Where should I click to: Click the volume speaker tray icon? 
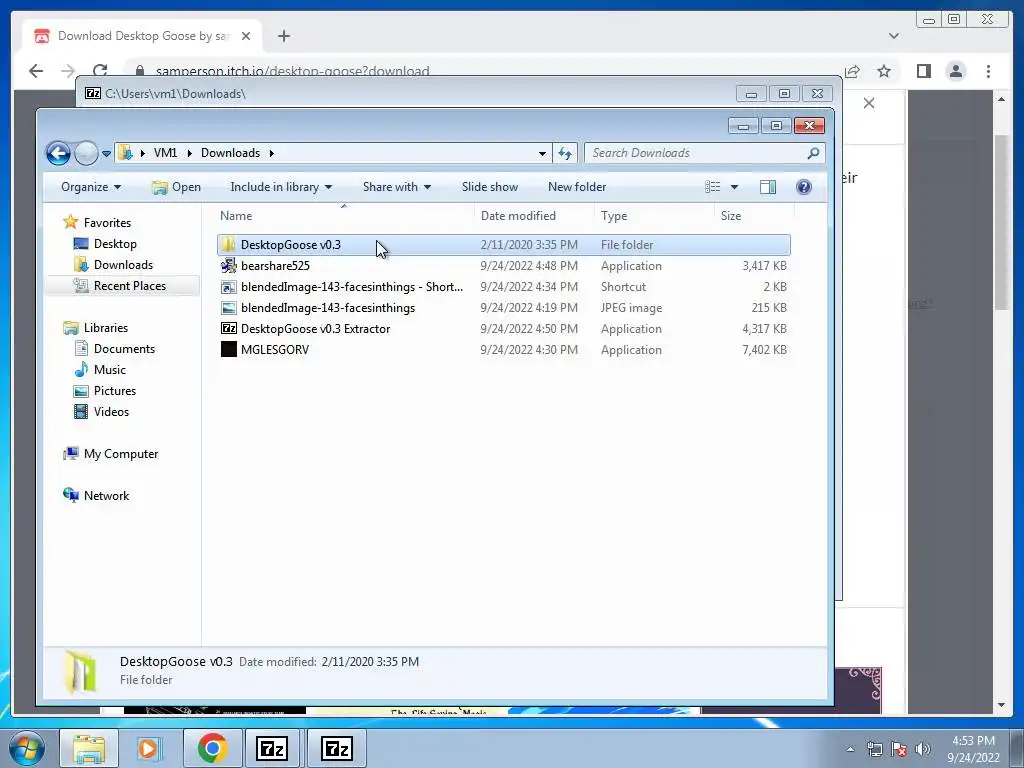(x=923, y=749)
